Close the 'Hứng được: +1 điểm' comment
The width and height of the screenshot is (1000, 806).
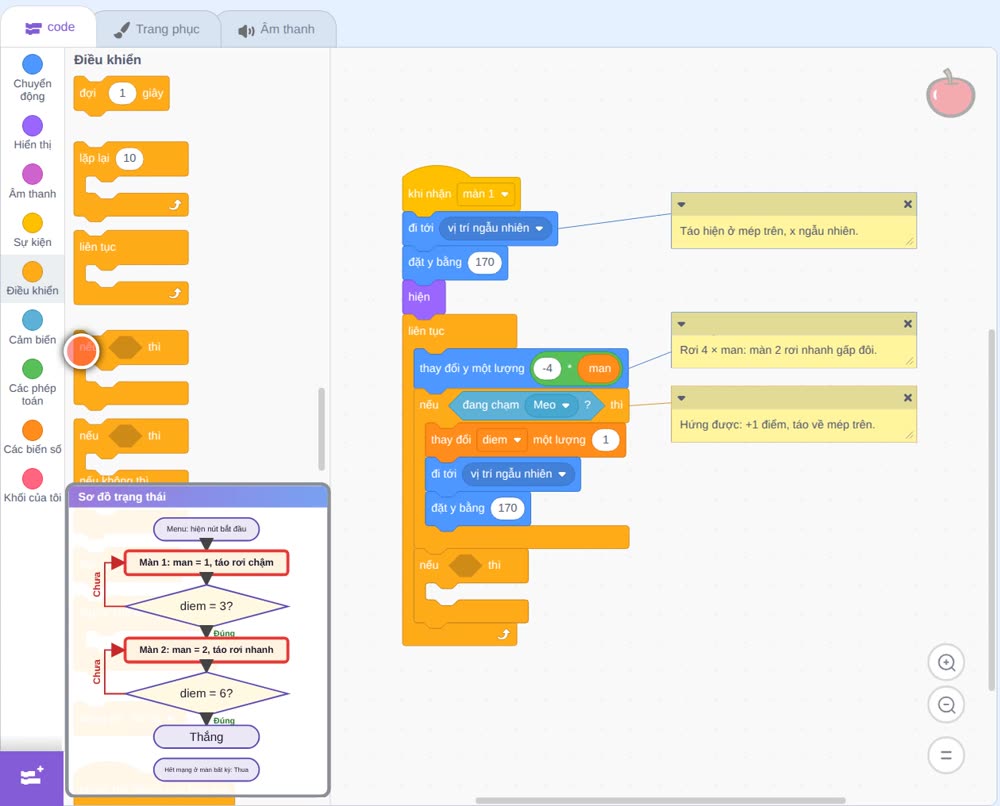point(908,398)
